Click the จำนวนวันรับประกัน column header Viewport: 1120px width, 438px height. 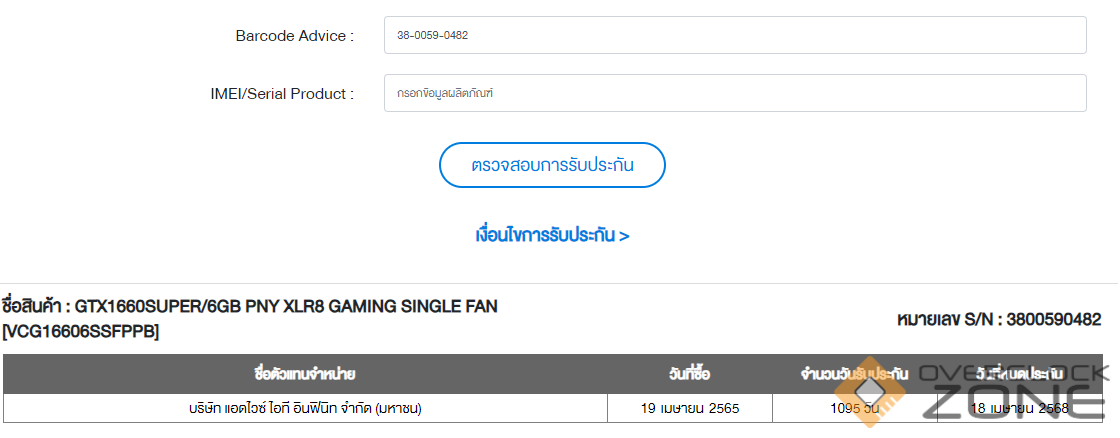tap(853, 374)
